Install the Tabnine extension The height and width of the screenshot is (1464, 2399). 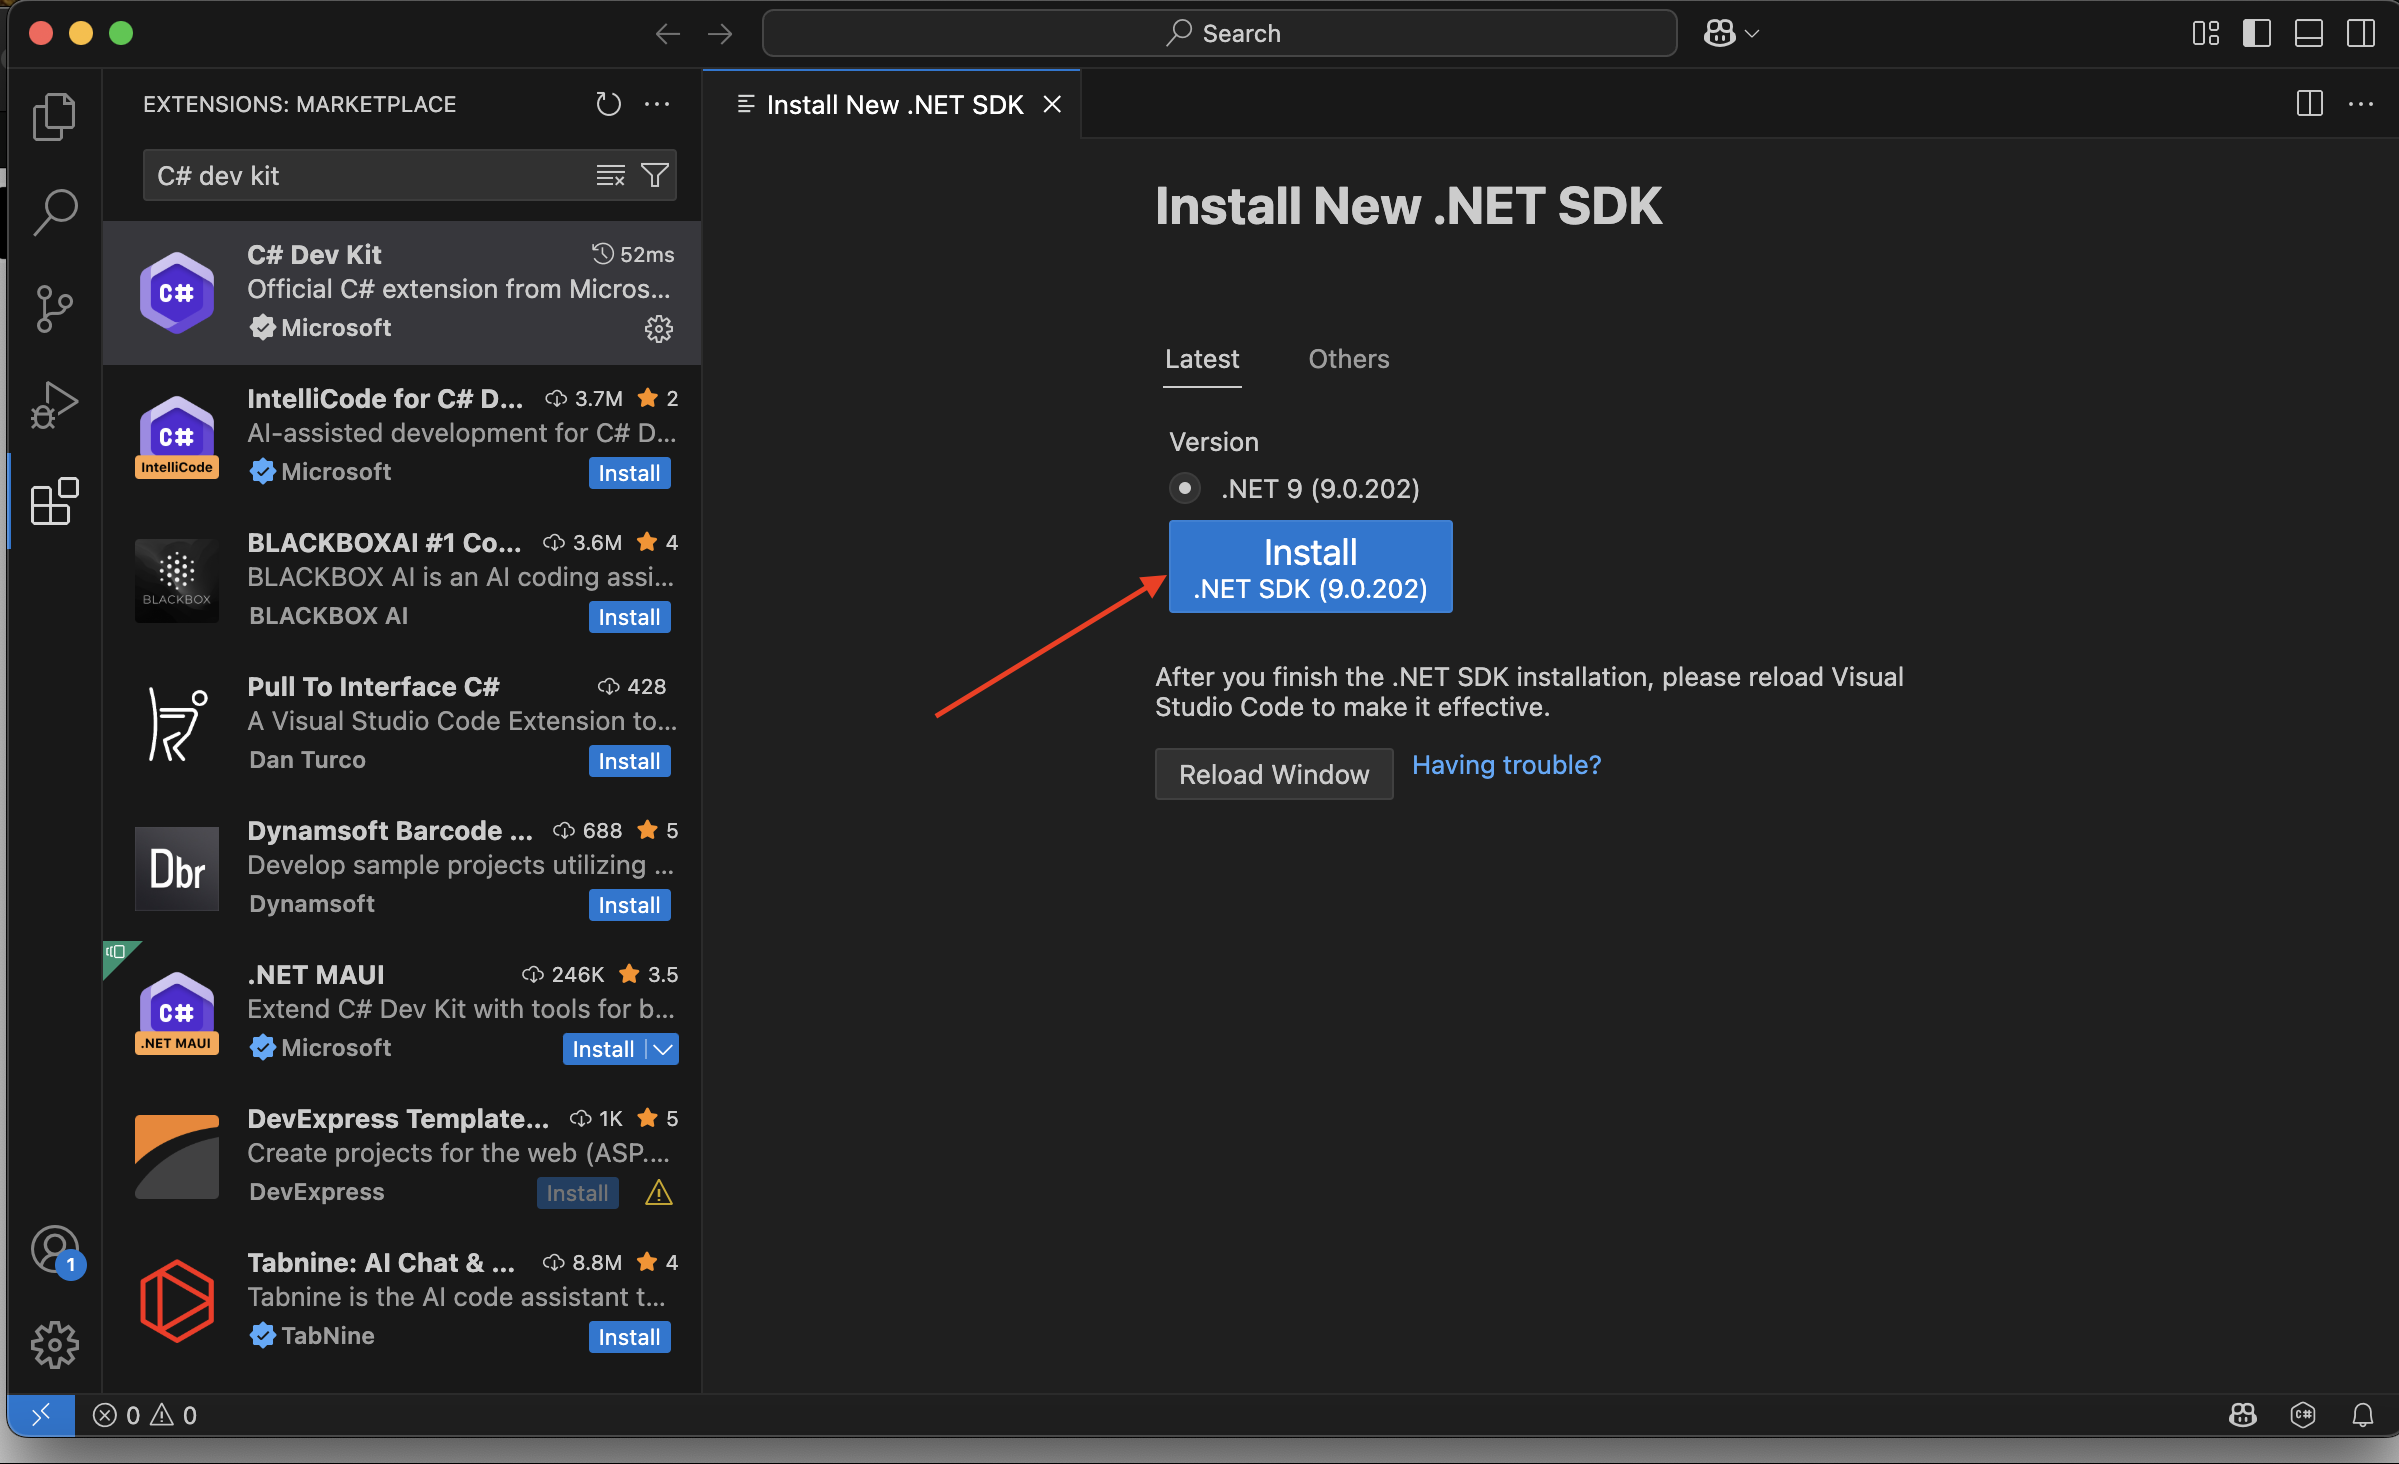click(629, 1337)
